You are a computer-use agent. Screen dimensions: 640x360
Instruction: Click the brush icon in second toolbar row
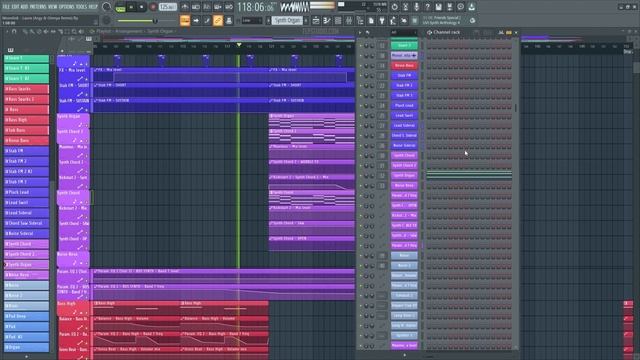point(207,20)
